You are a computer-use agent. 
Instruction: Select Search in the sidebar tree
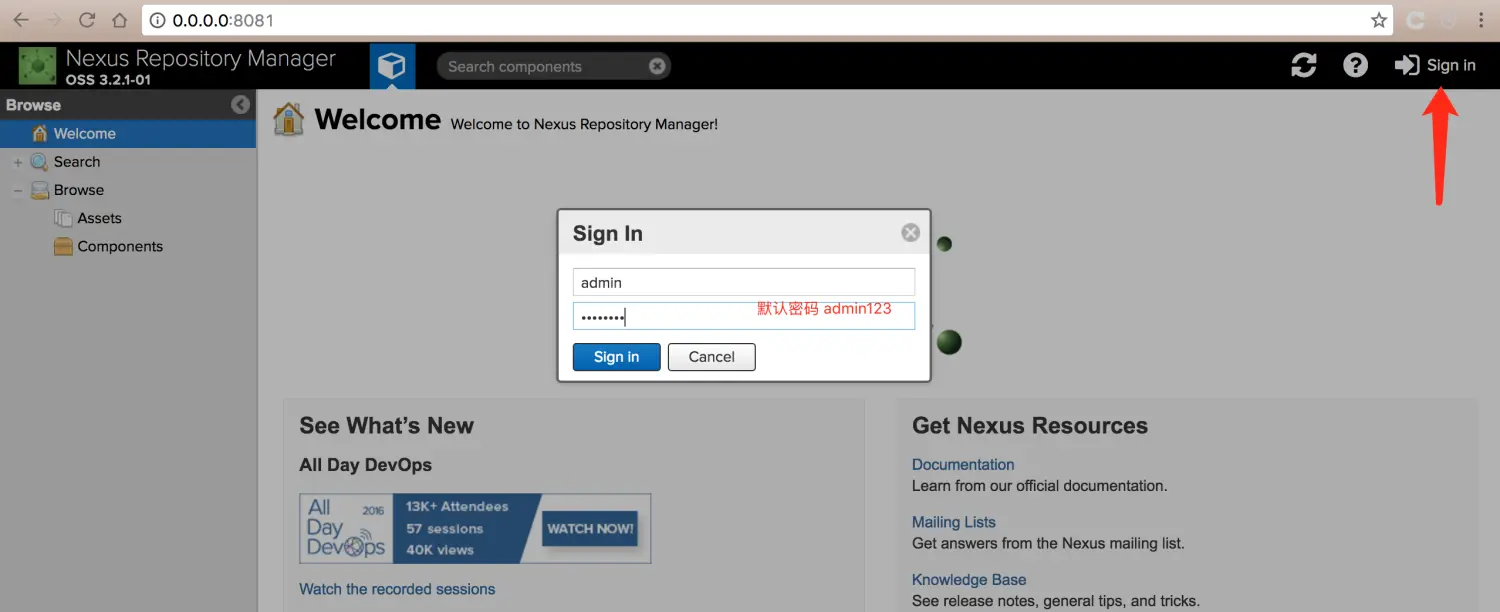coord(77,162)
